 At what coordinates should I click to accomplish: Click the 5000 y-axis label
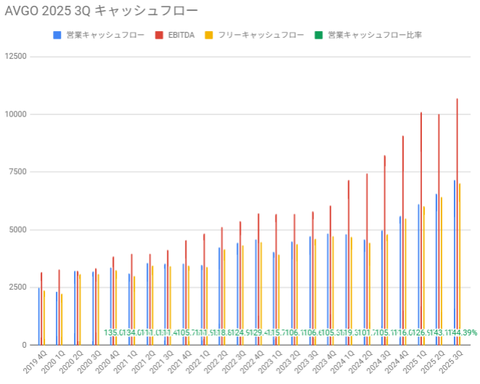[18, 230]
